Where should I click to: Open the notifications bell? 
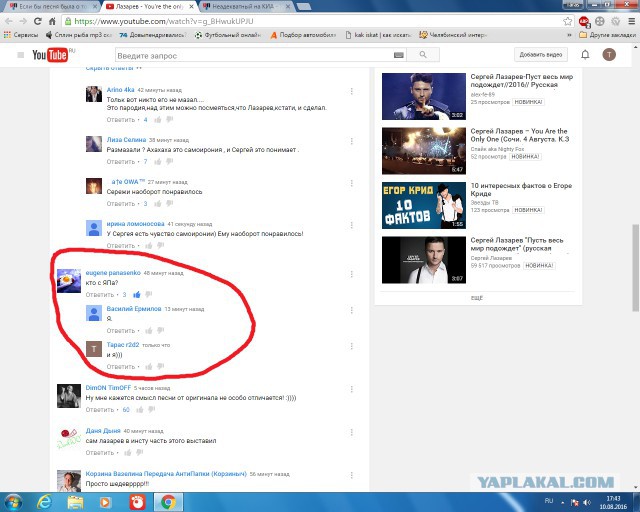point(585,55)
